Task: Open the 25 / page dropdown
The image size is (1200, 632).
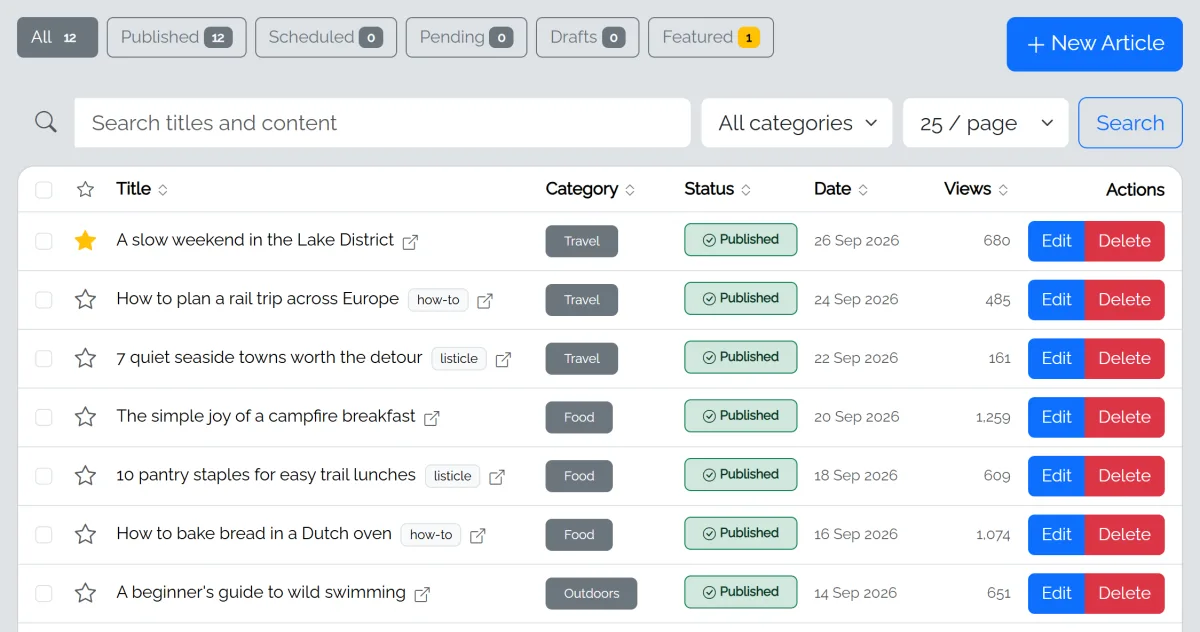Action: pos(986,123)
